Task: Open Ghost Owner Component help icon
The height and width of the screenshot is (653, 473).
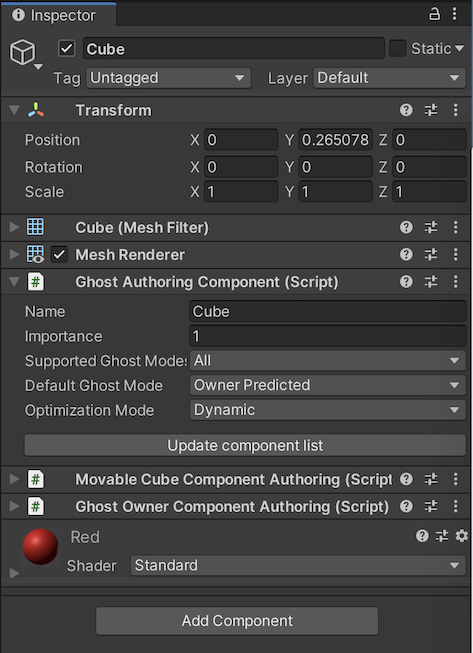Action: point(406,506)
